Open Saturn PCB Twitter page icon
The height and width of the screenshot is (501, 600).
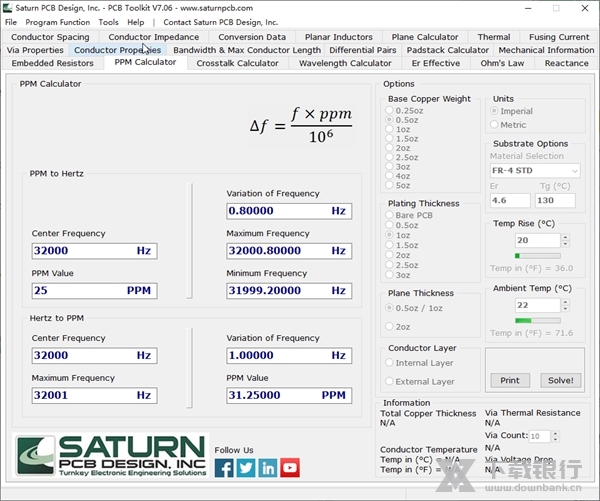[246, 468]
